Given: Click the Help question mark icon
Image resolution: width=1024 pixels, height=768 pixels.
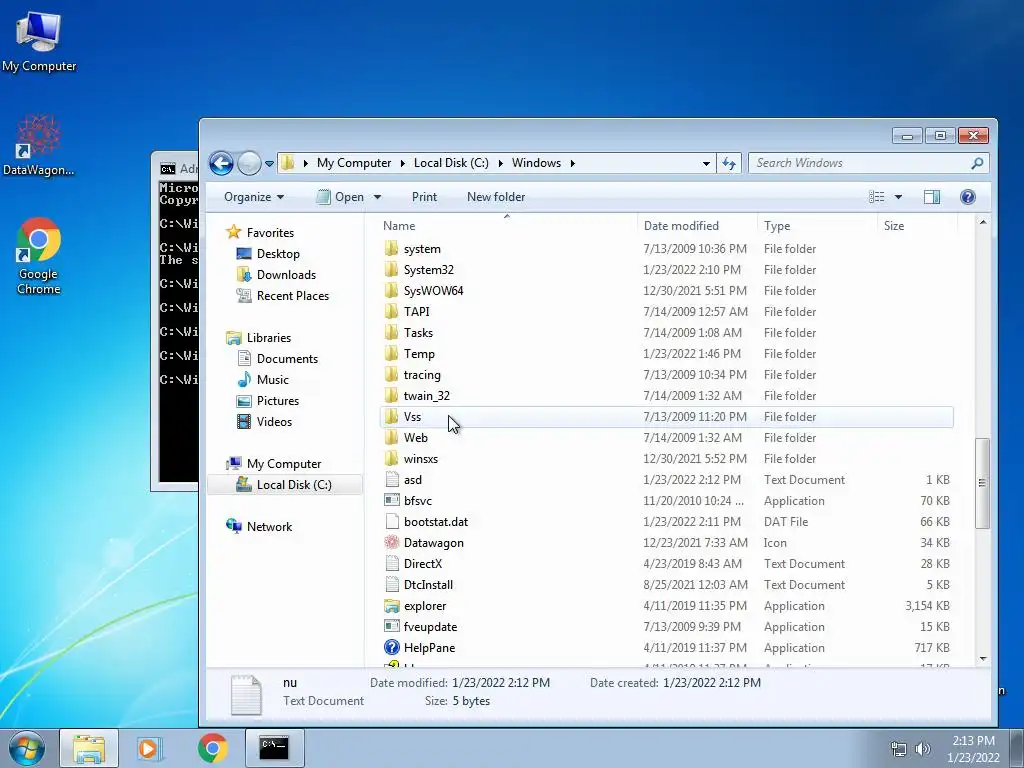Looking at the screenshot, I should (x=968, y=197).
